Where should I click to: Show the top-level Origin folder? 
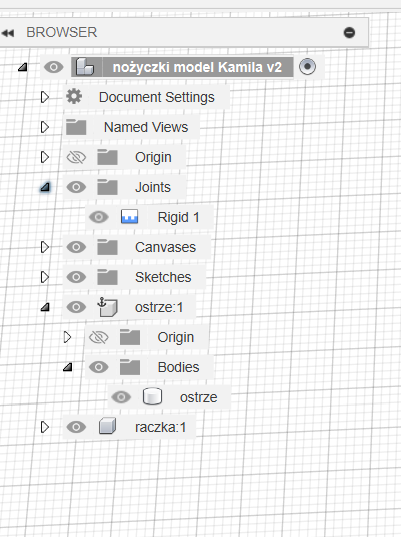(x=76, y=157)
